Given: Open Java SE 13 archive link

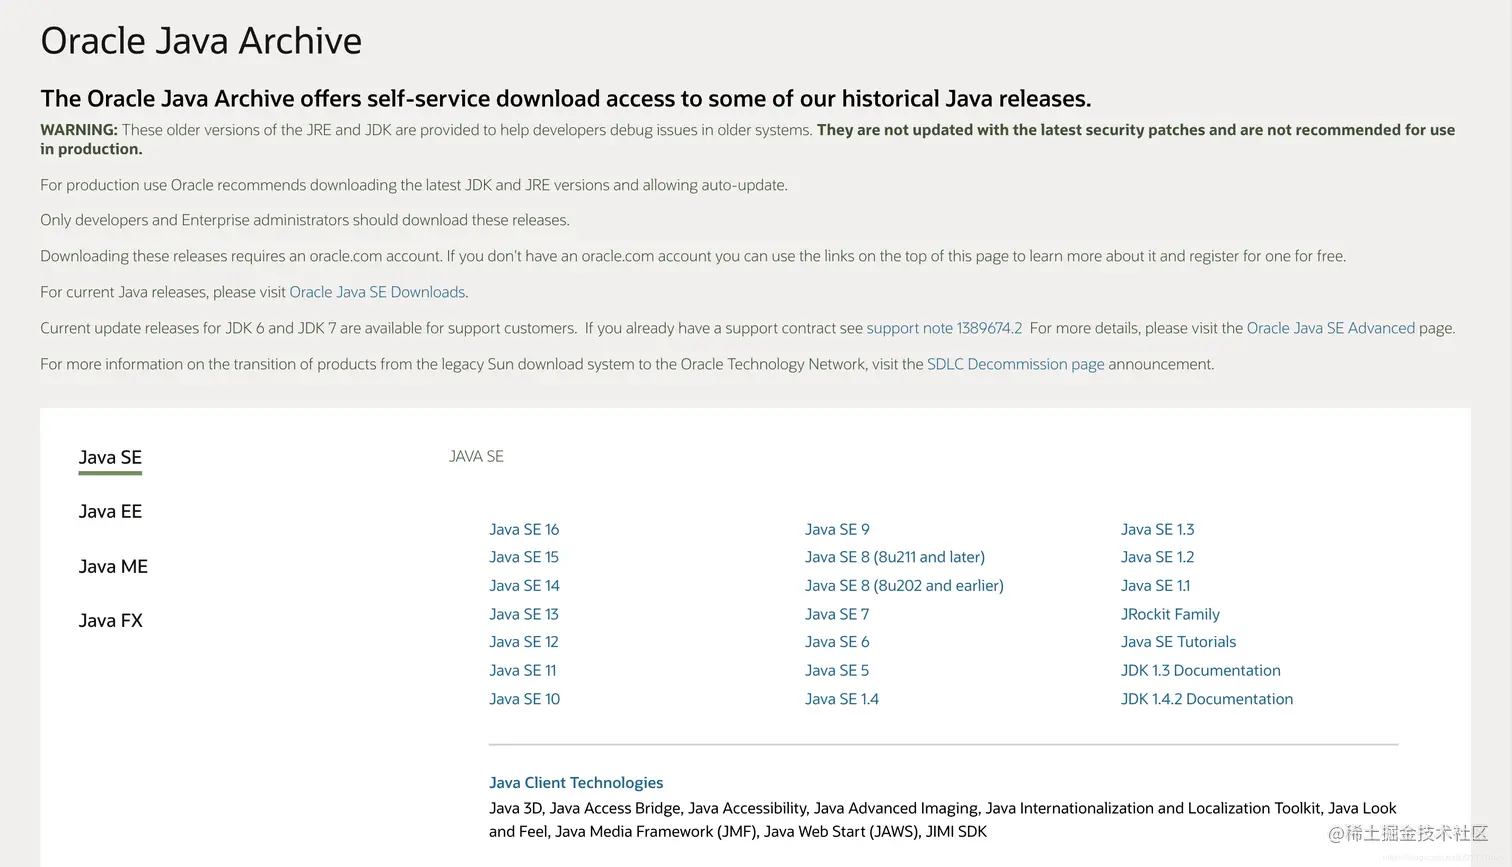Looking at the screenshot, I should tap(524, 614).
